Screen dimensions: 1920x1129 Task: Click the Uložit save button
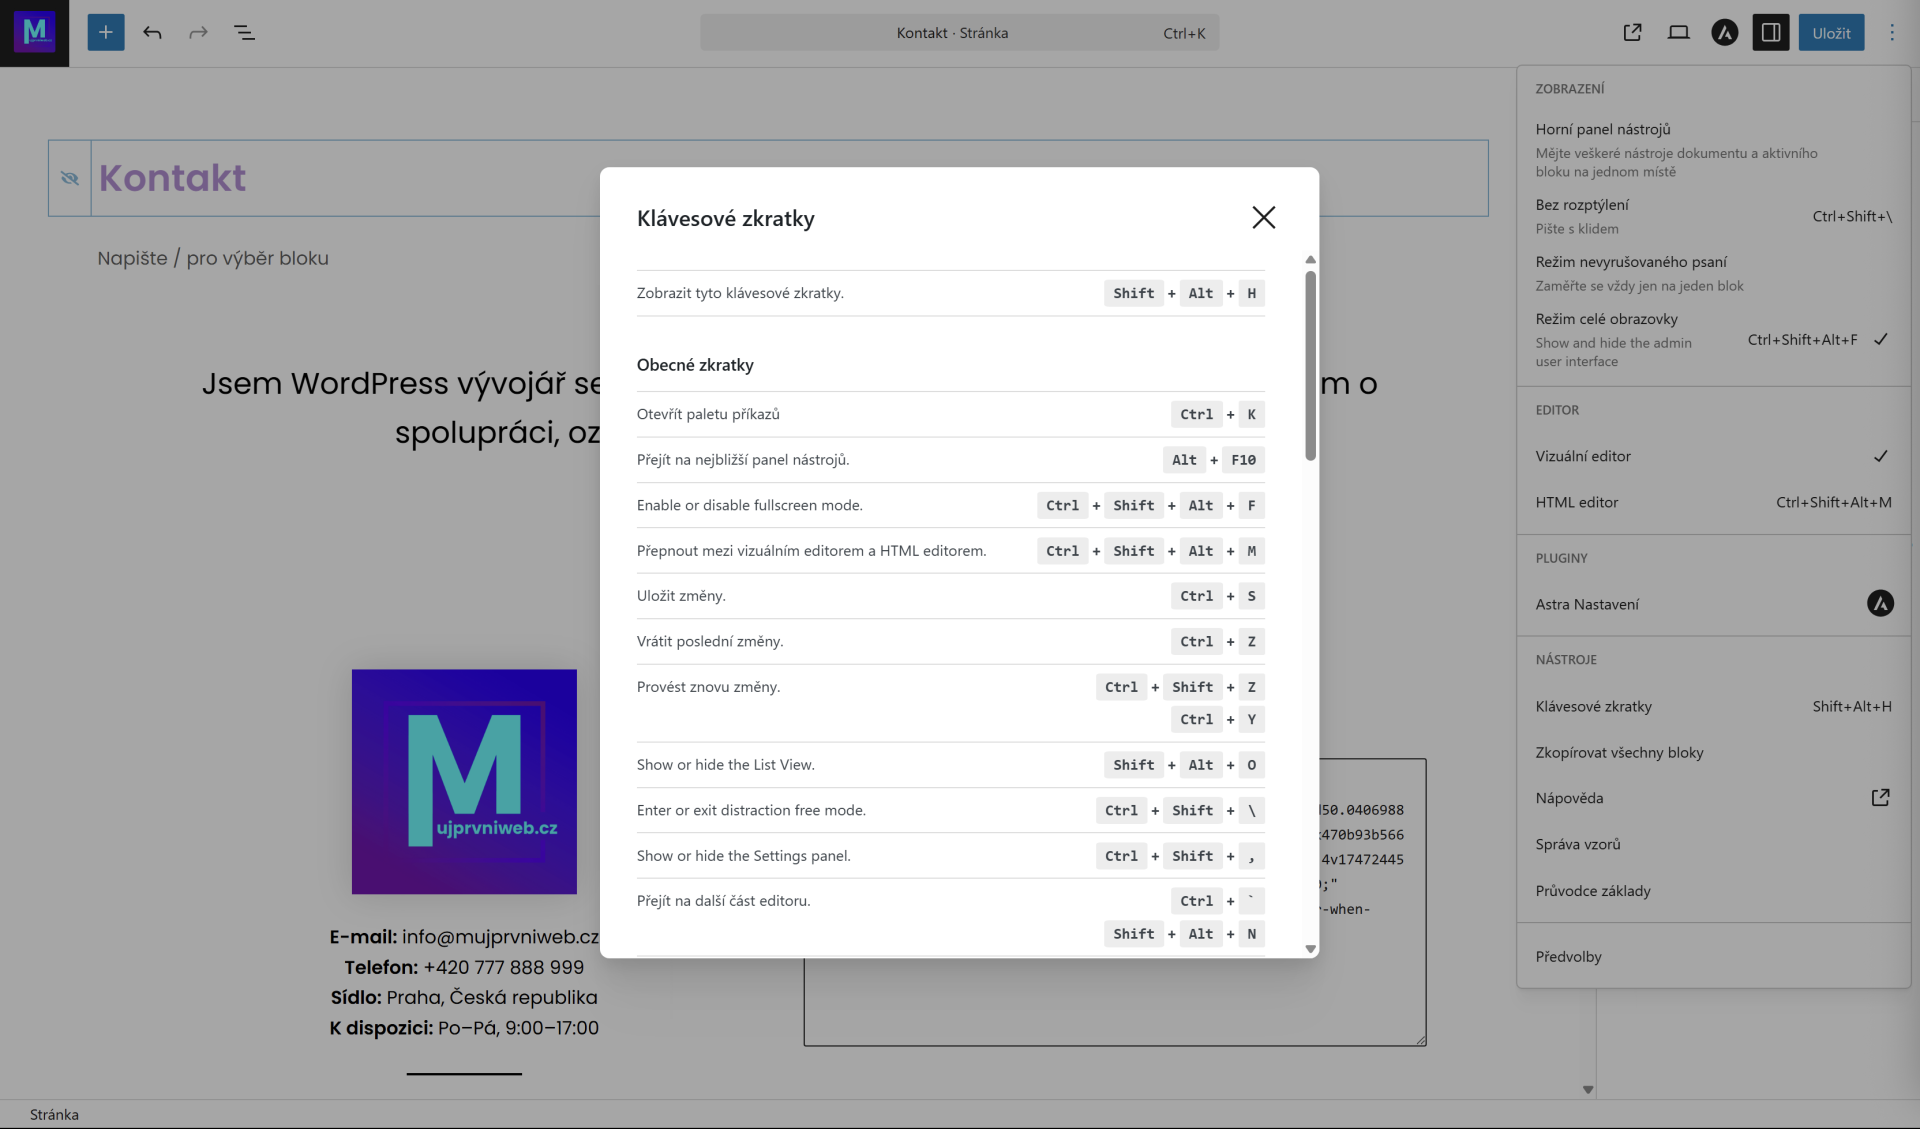pyautogui.click(x=1830, y=33)
